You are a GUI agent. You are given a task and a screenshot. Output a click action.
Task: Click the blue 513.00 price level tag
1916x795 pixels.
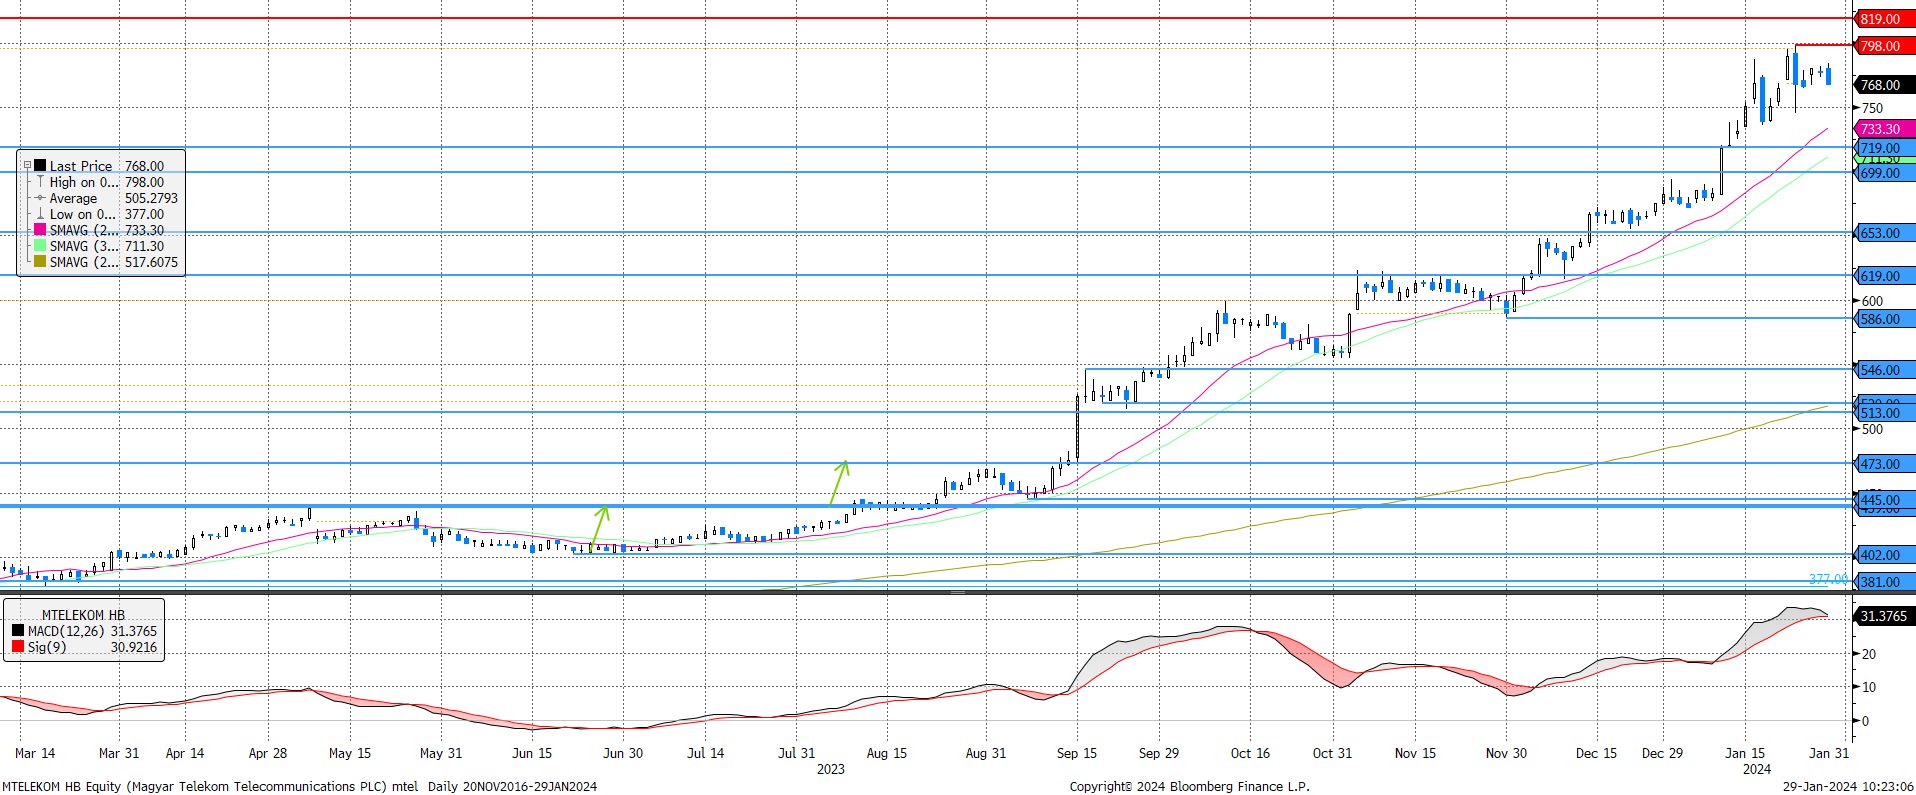click(x=1884, y=413)
